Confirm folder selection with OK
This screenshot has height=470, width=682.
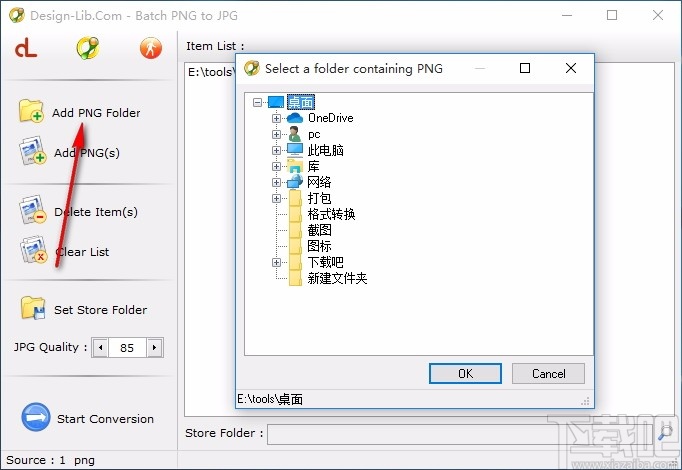[465, 373]
